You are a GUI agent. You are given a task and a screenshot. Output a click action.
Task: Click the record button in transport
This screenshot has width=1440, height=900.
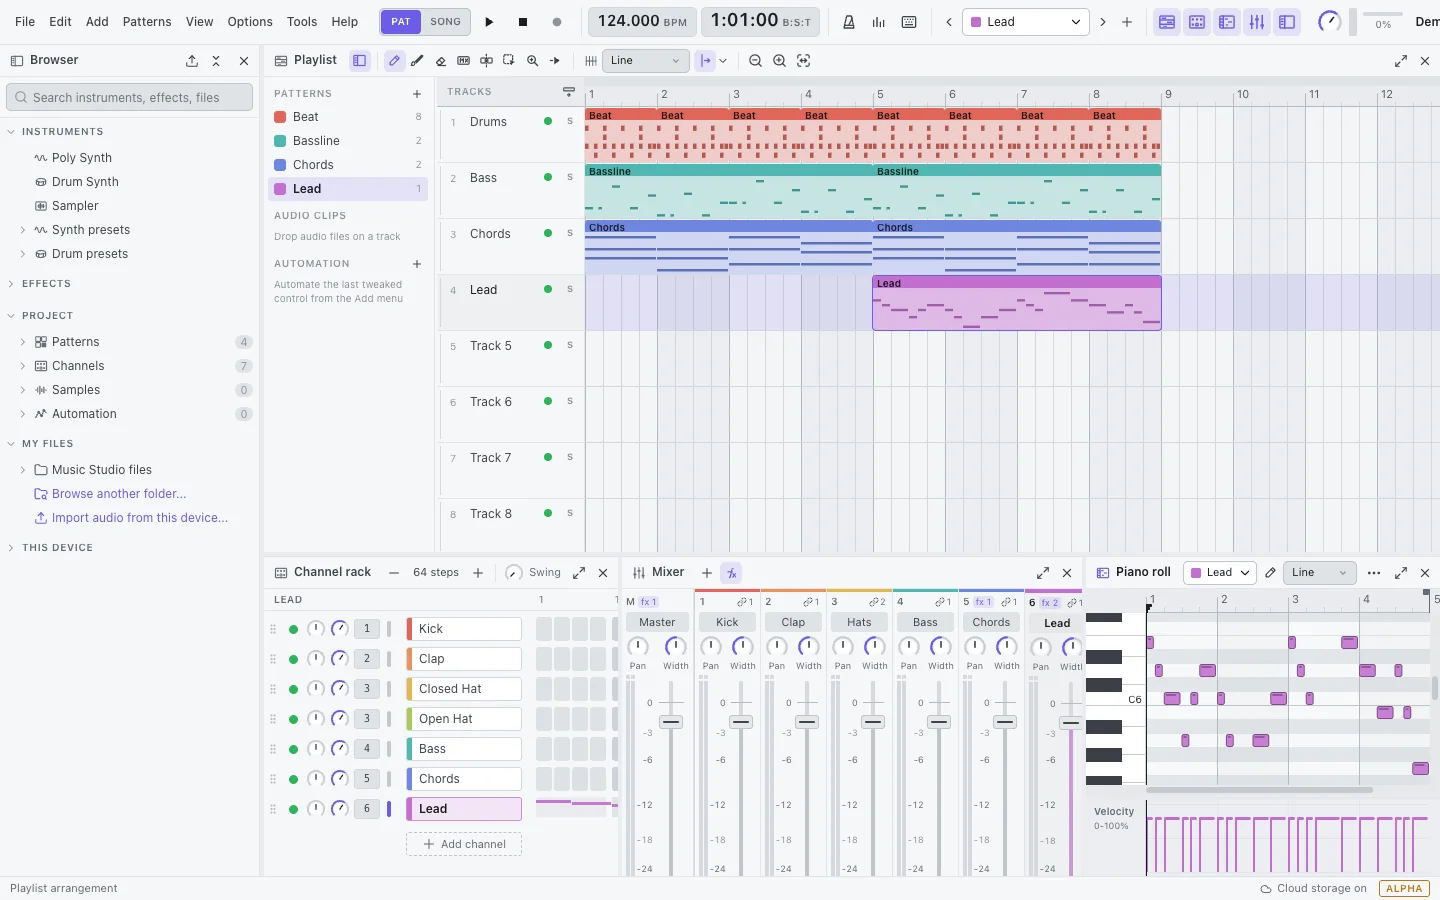coord(557,22)
